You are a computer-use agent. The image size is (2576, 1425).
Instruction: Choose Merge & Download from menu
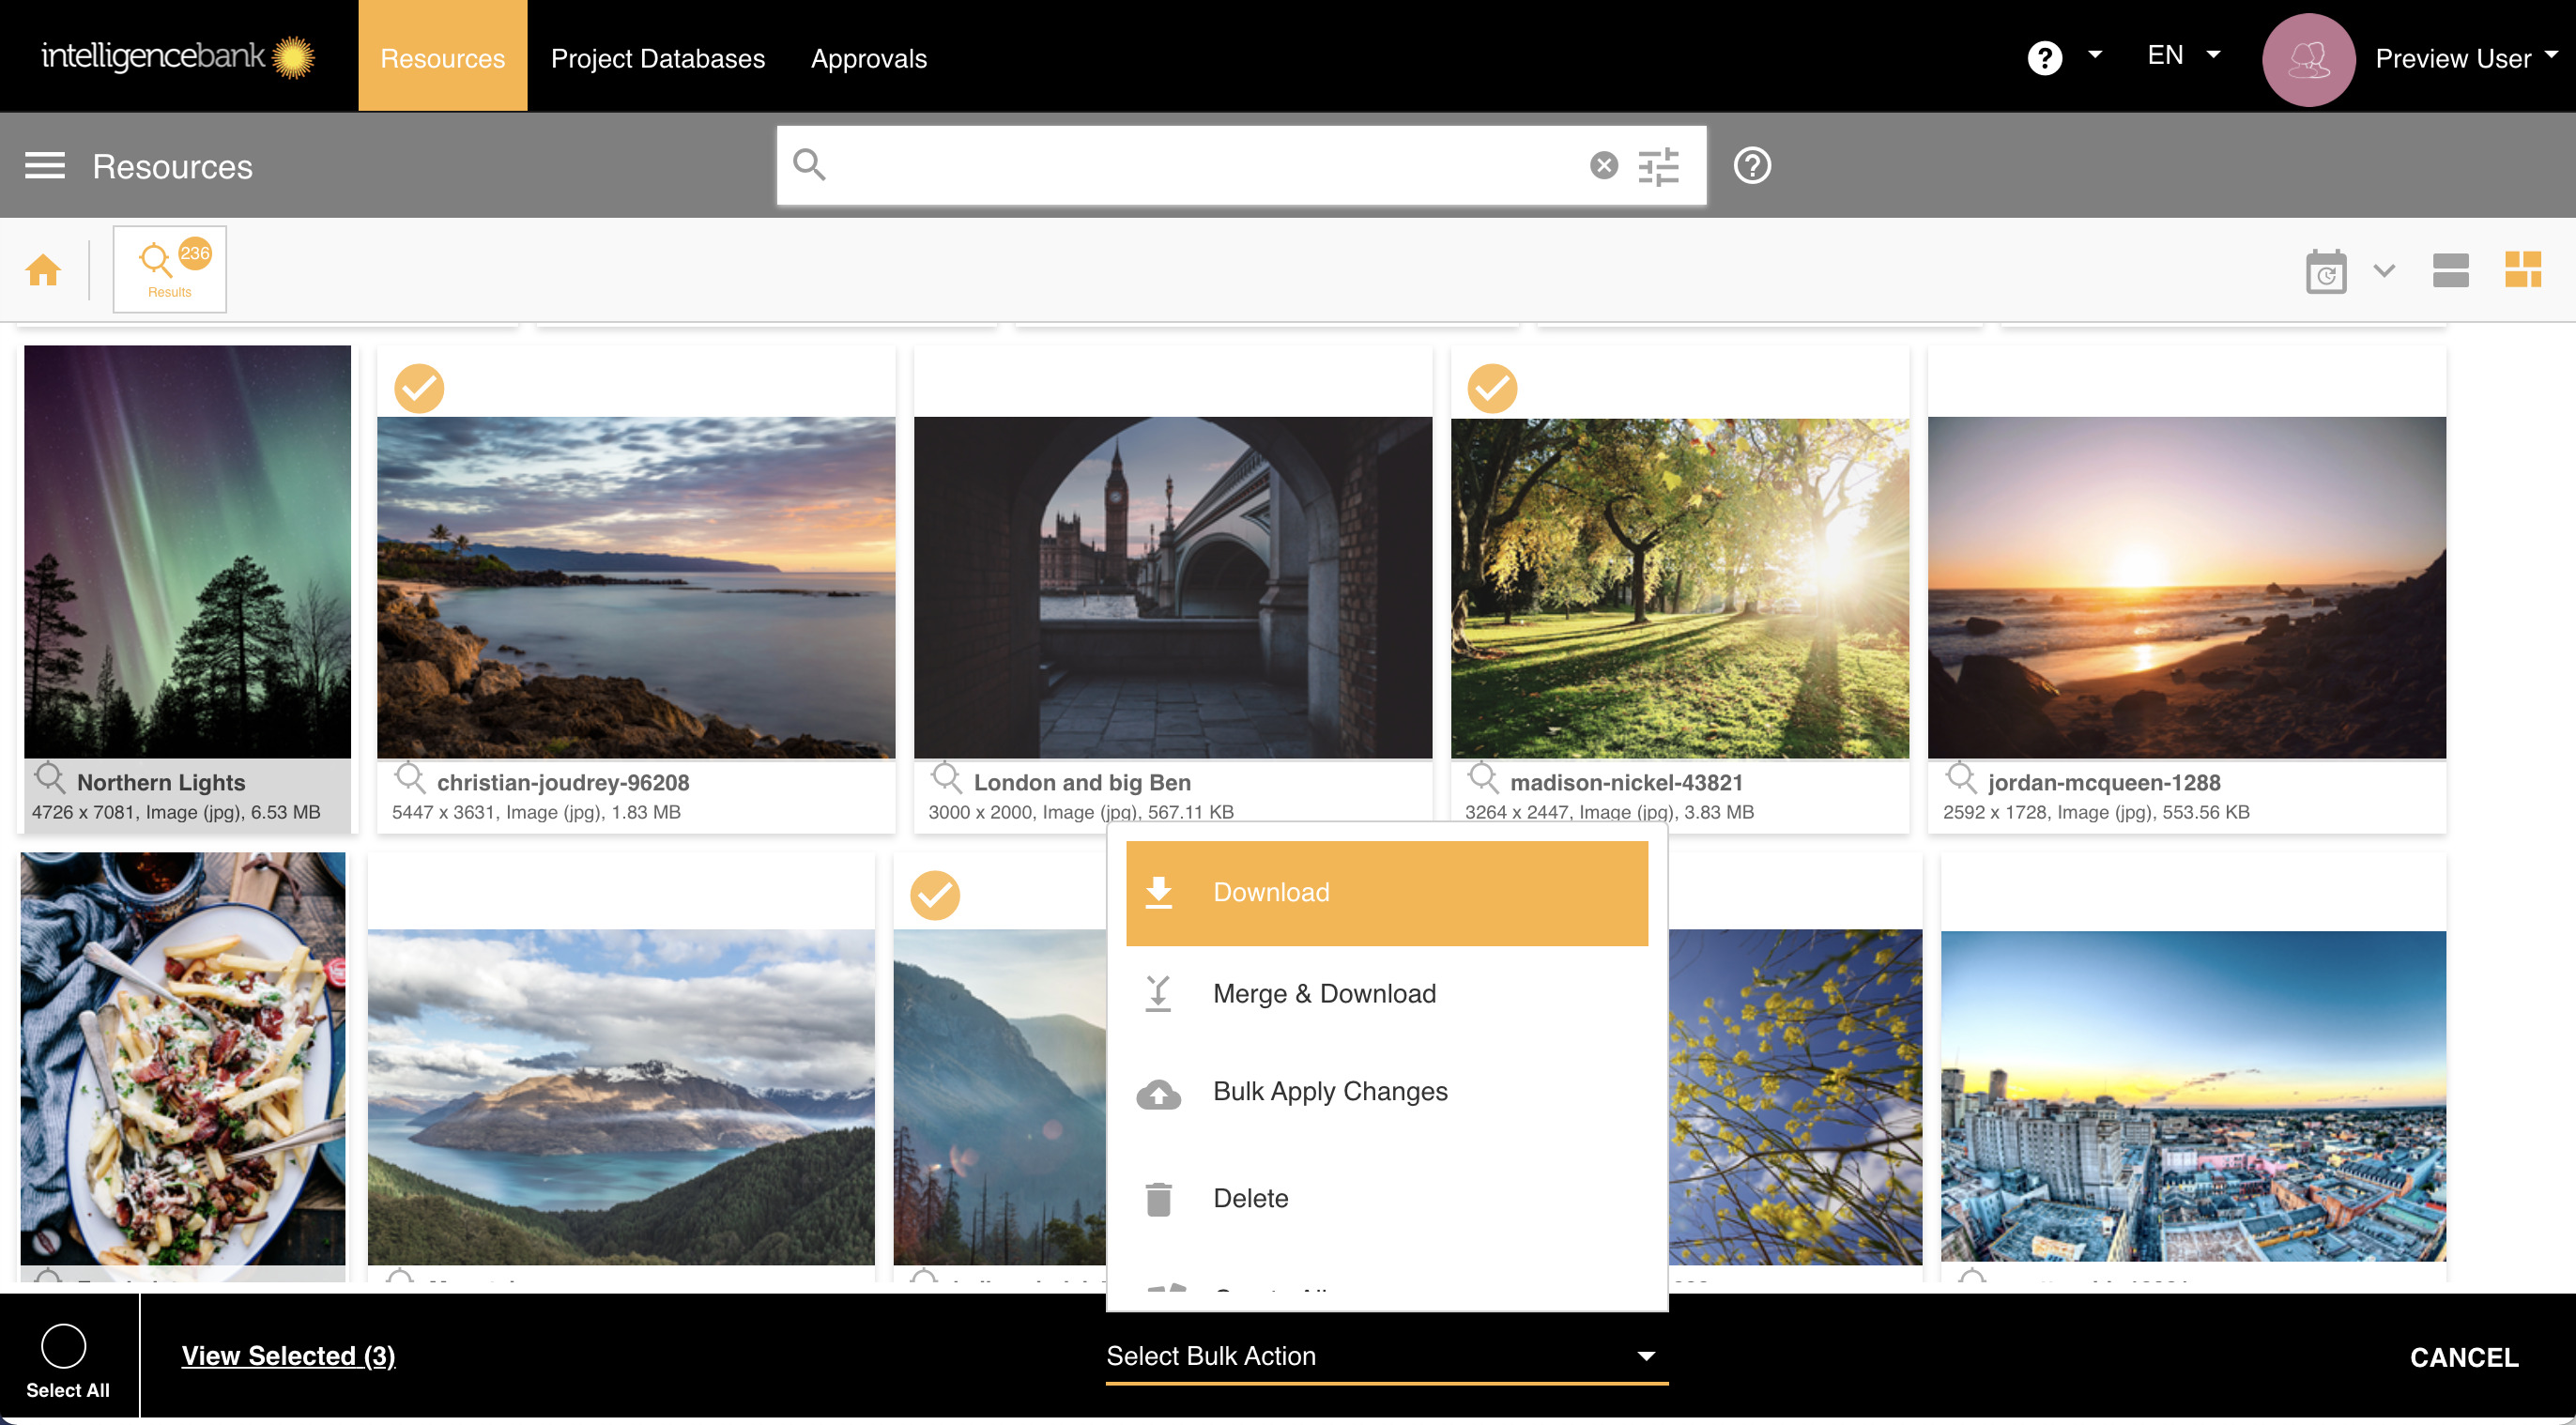click(1324, 994)
